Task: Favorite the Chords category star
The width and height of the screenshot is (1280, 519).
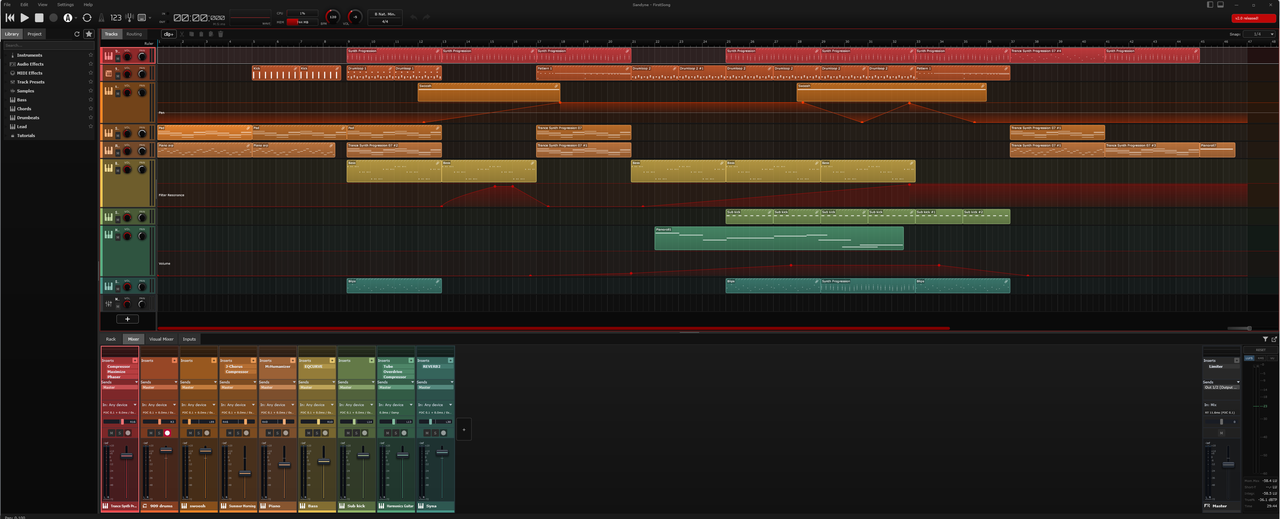Action: 91,109
